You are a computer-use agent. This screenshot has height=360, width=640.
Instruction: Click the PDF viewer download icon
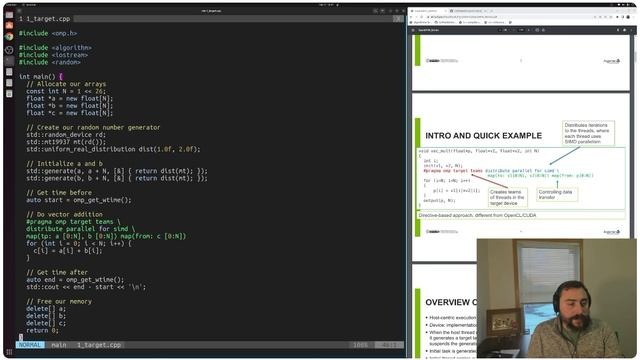[x=618, y=30]
